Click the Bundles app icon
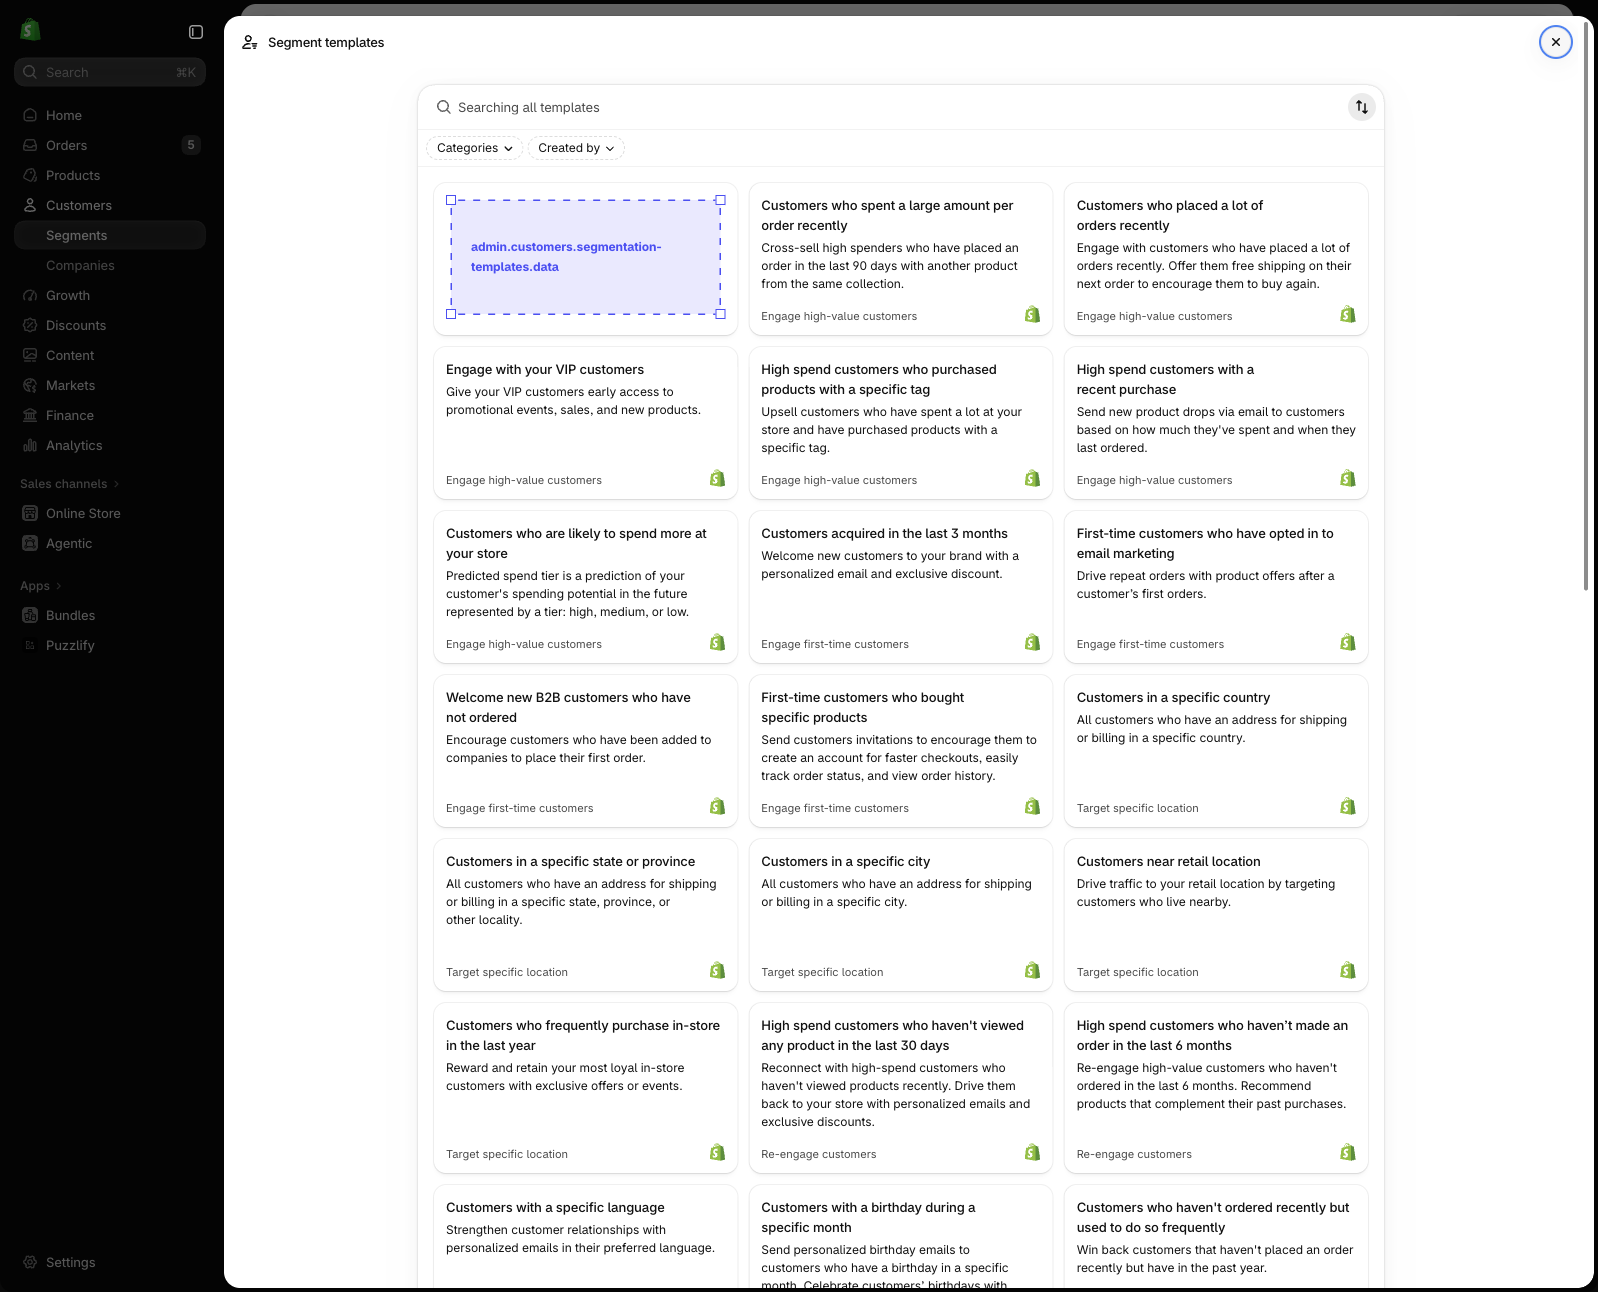 pos(30,615)
